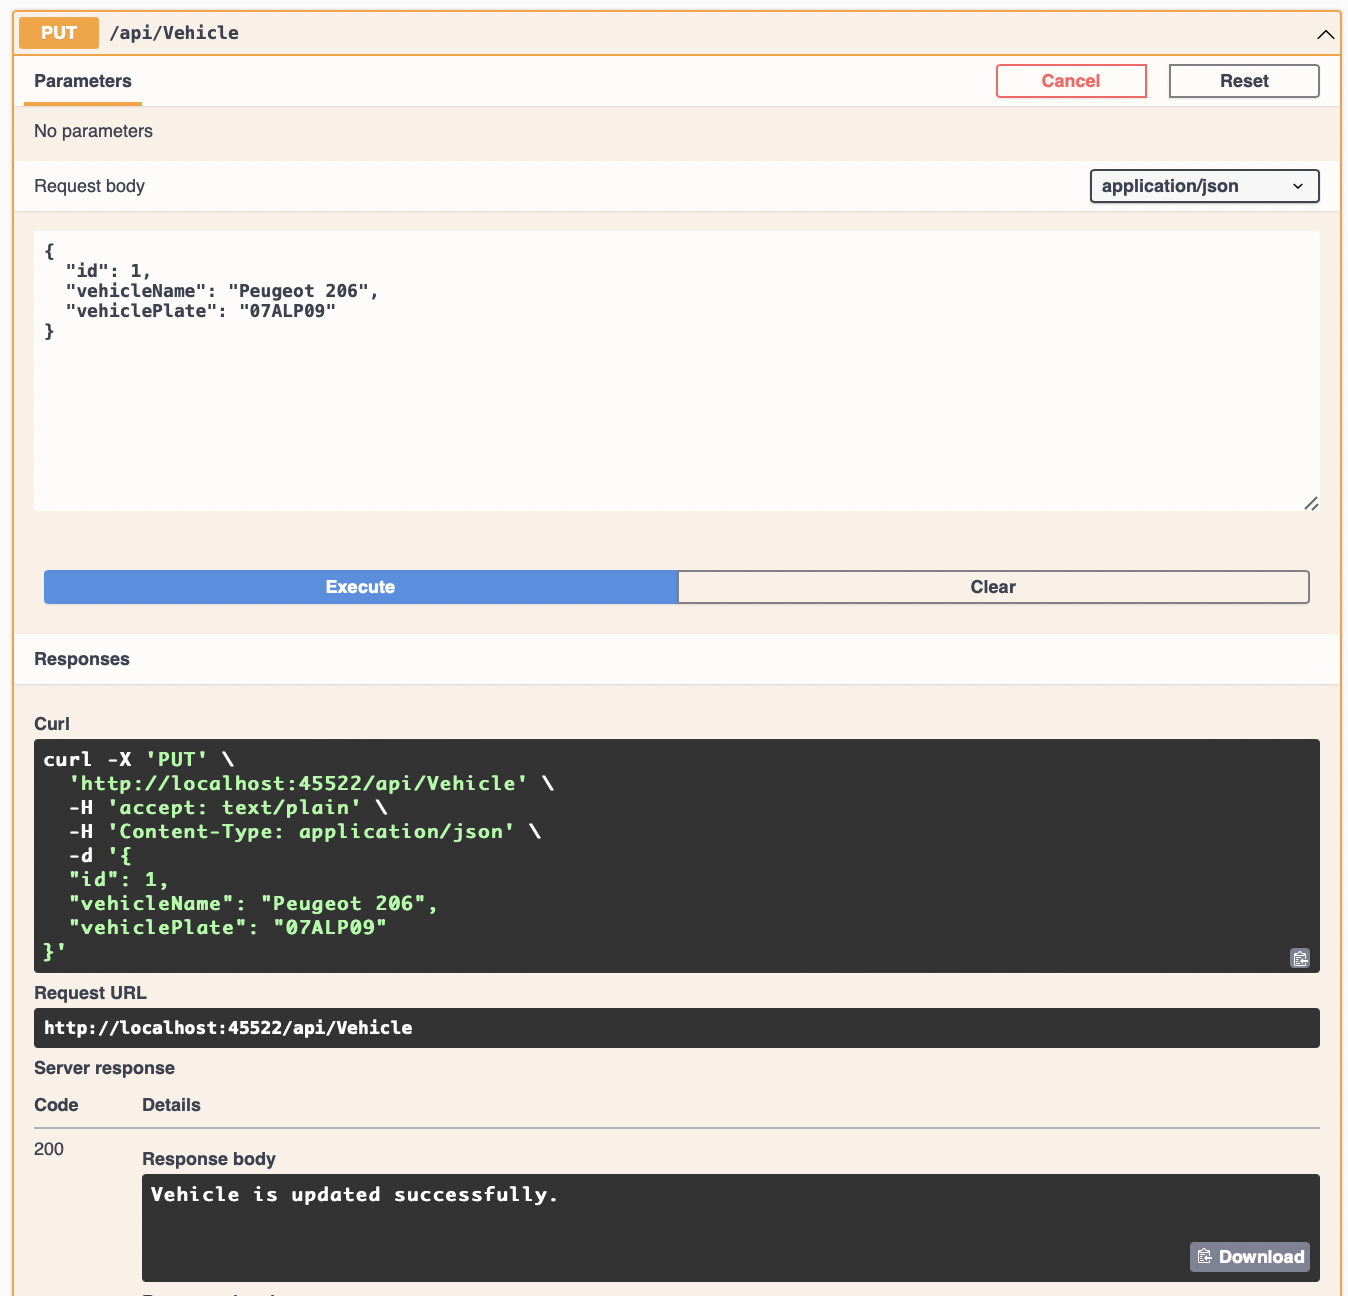Select the Request URL text

click(x=227, y=1027)
